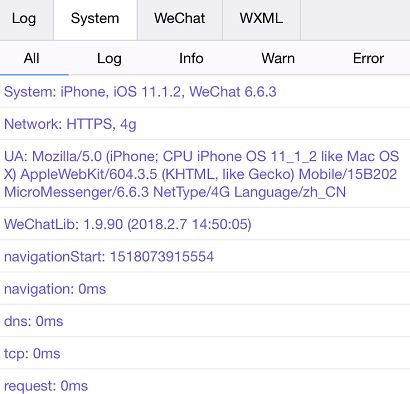Click the UA Mozilla/5.0 user agent entry
This screenshot has width=410, height=394.
(205, 174)
